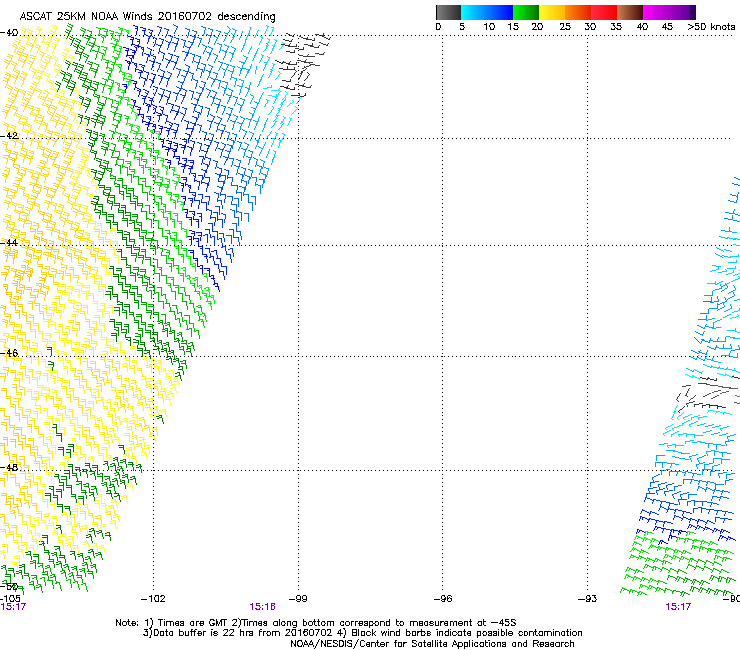
Task: Click legend tick label '25'
Action: coord(565,27)
